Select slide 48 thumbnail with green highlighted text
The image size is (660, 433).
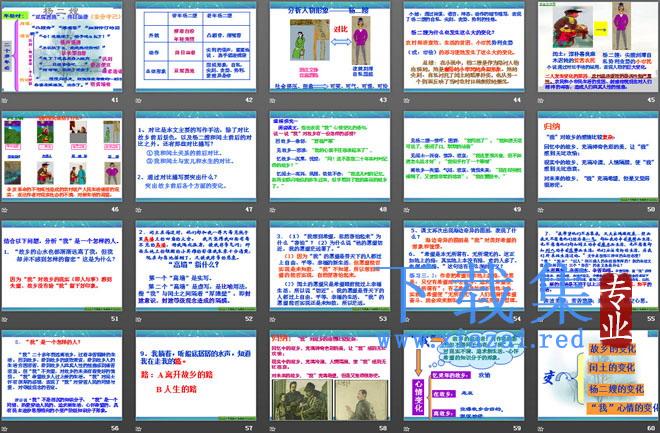330,157
